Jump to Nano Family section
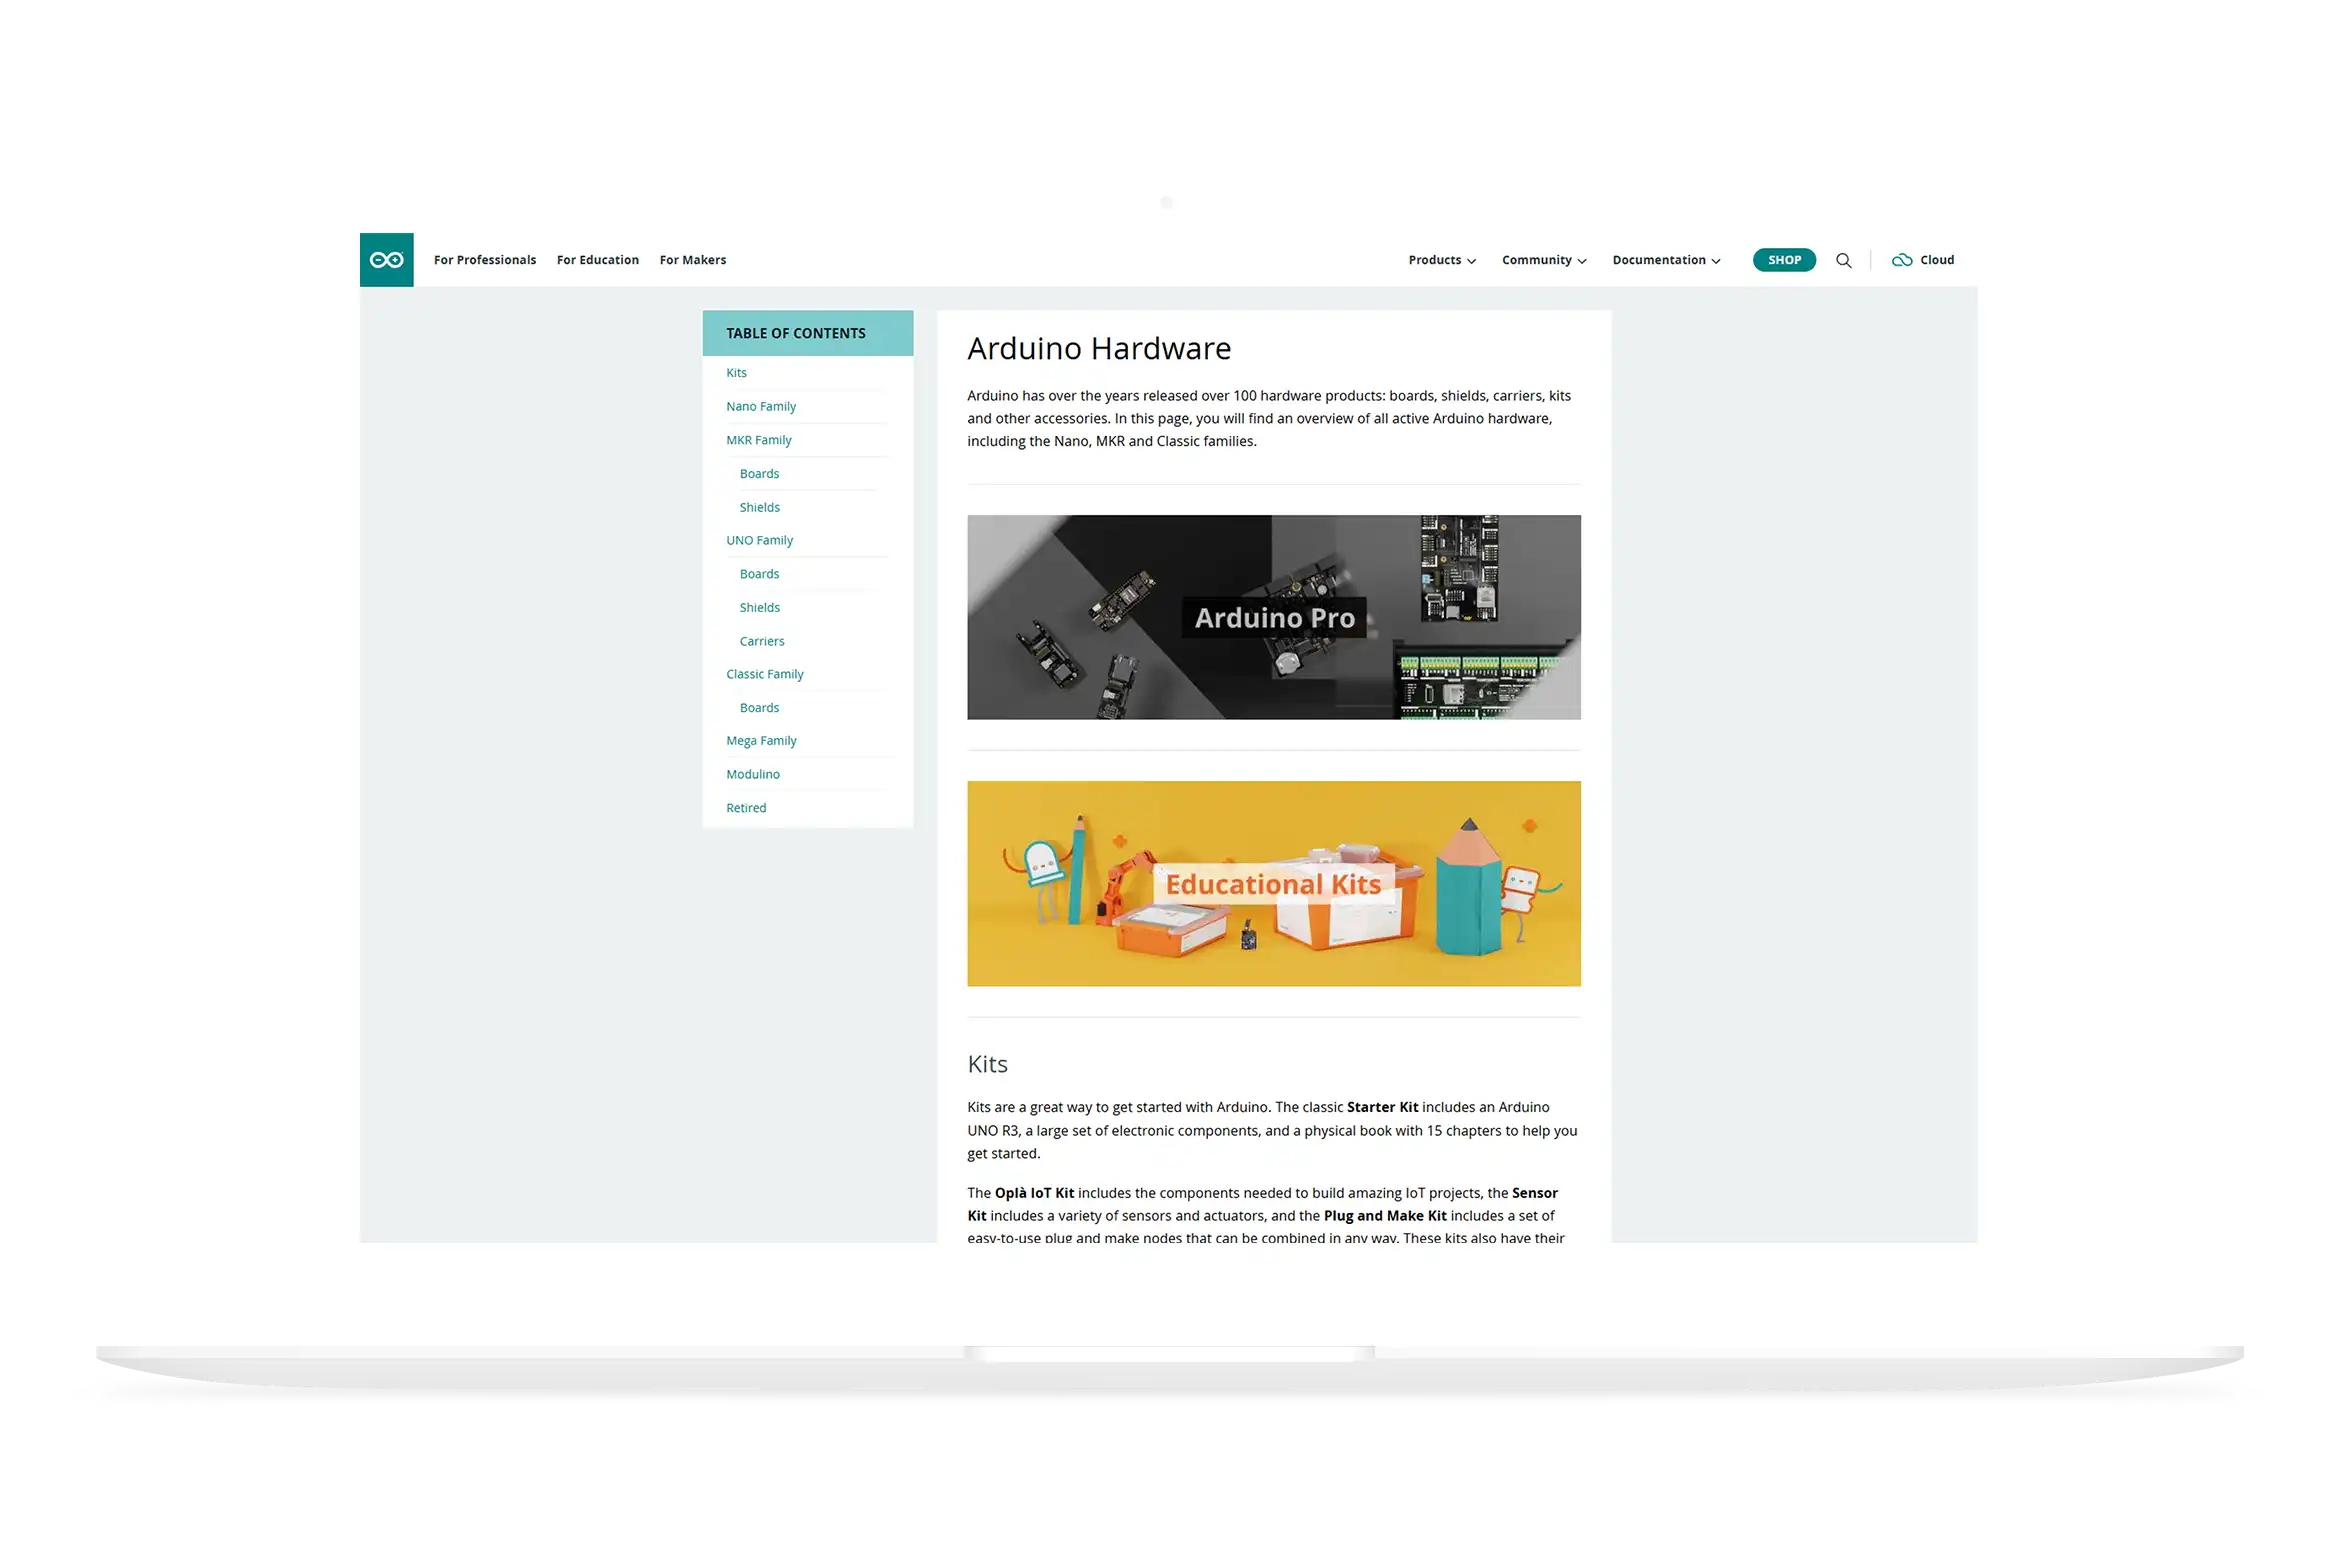Screen dimensions: 2336x1558 pyautogui.click(x=761, y=407)
